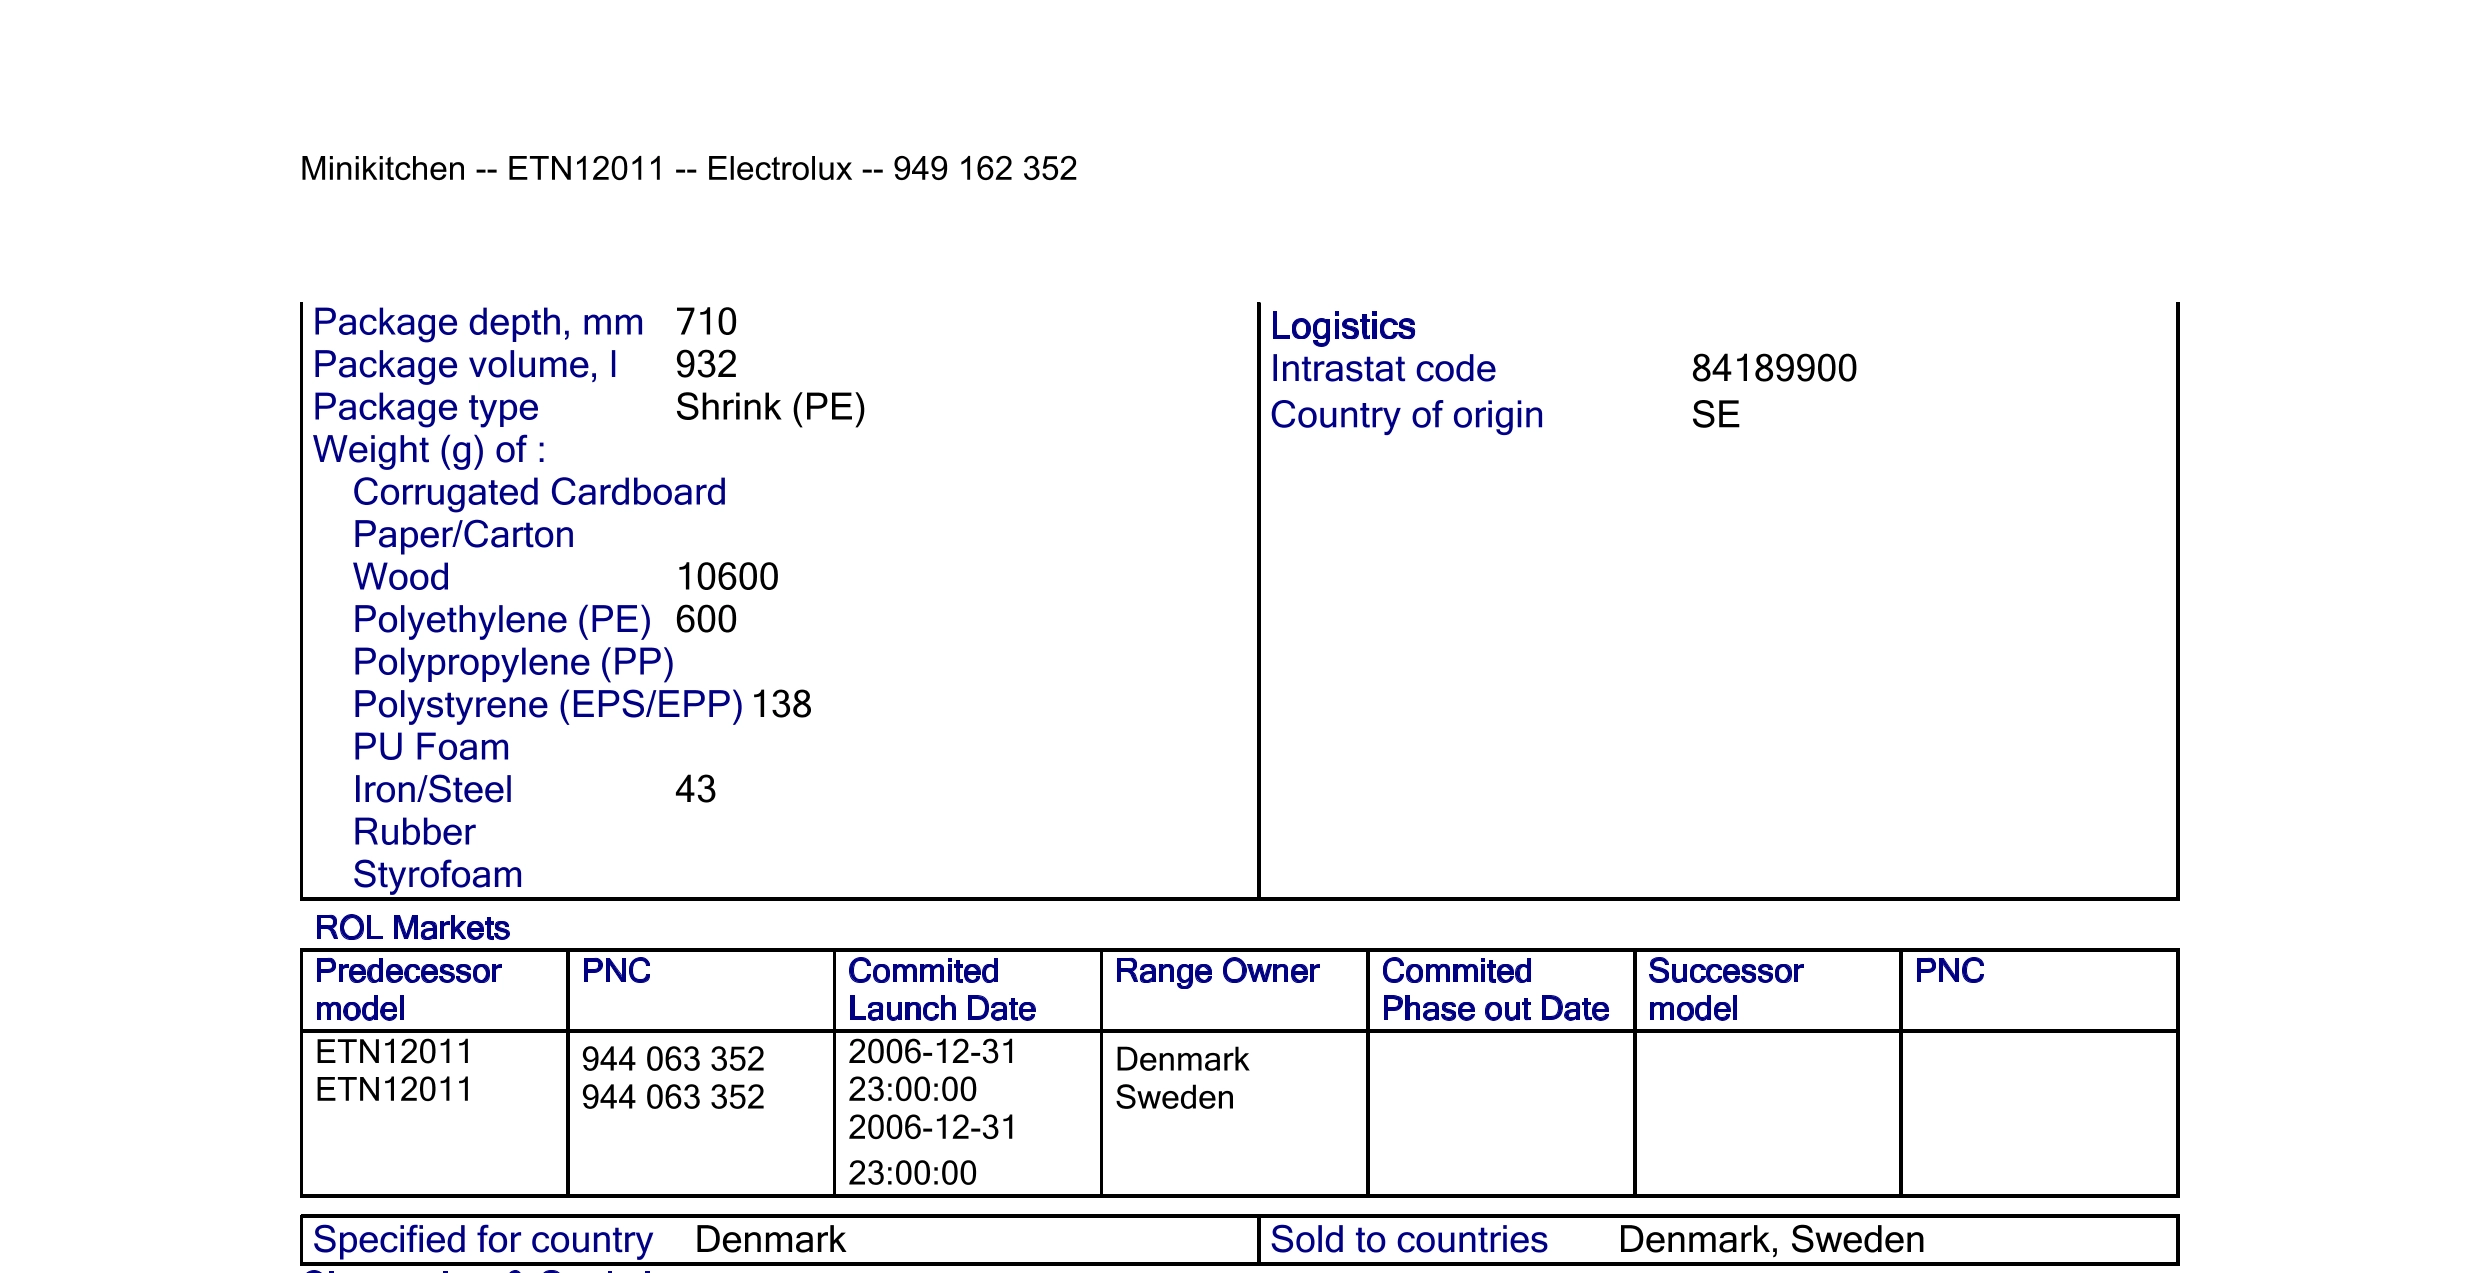Click the package volume value 932
The height and width of the screenshot is (1273, 2480).
706,365
